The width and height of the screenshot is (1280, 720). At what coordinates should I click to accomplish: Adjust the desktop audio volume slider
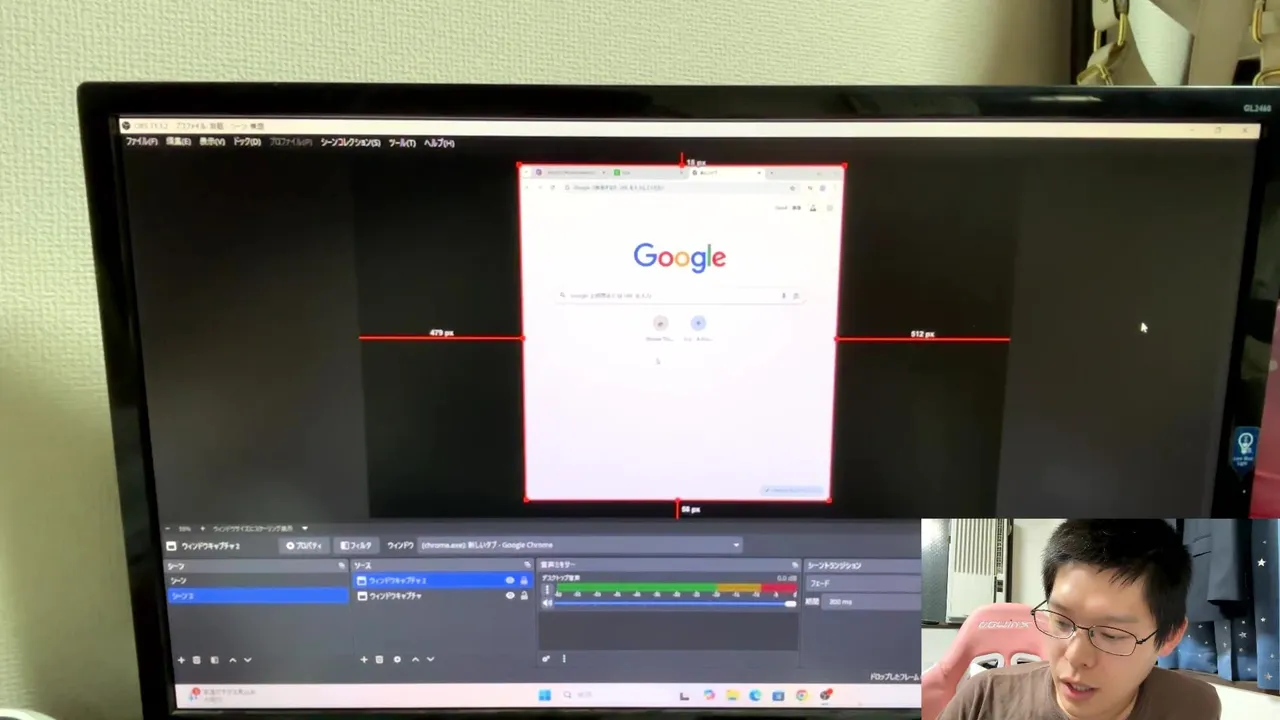click(675, 603)
